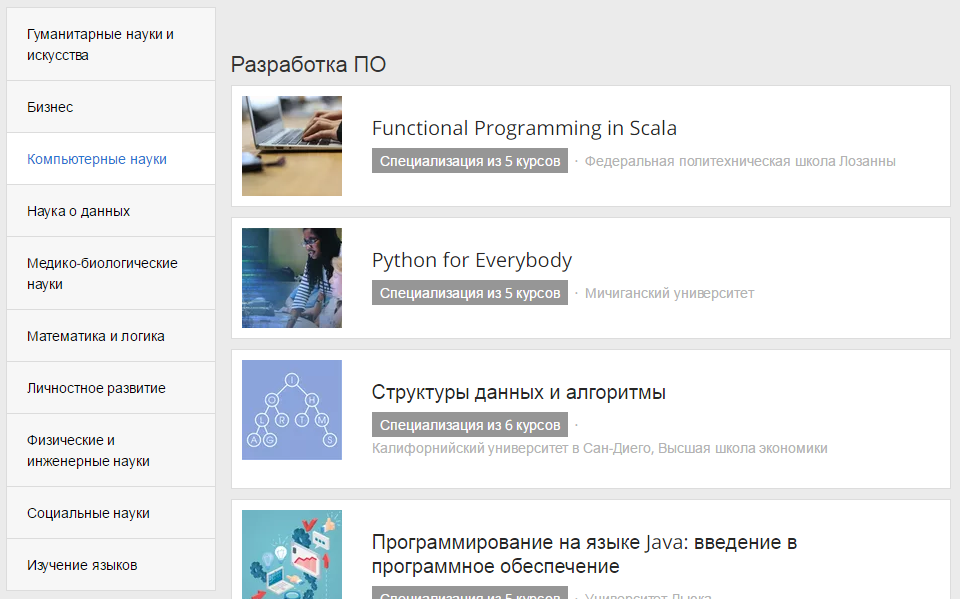
Task: Open the Python for Everybody course page
Action: tap(471, 259)
